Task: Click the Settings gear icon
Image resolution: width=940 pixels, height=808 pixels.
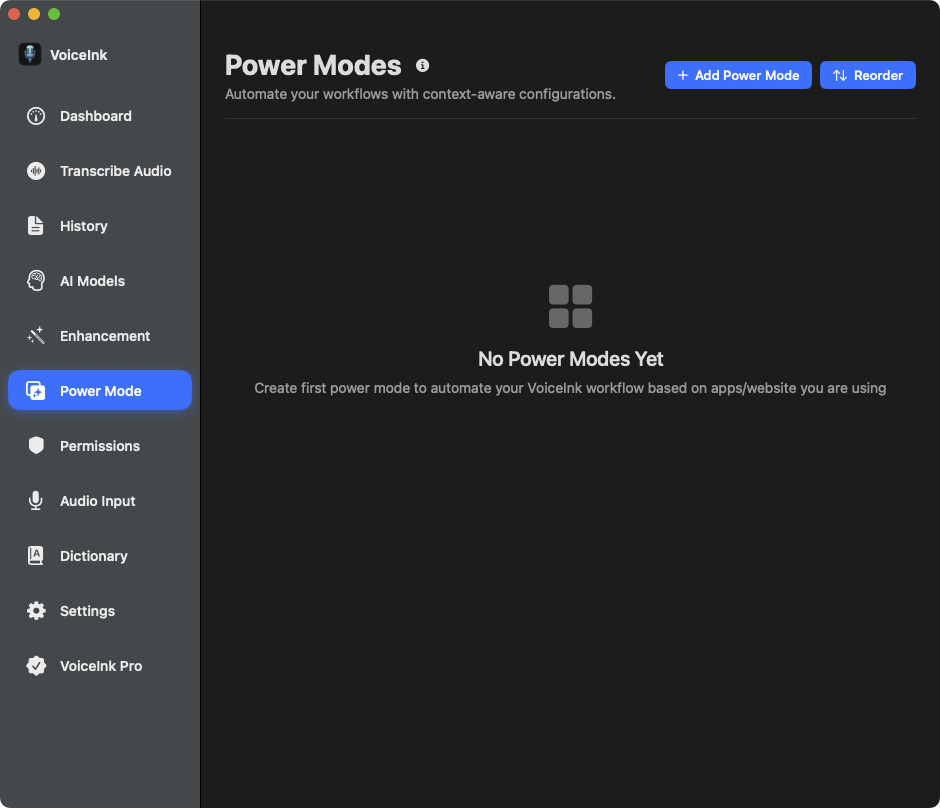Action: click(36, 611)
